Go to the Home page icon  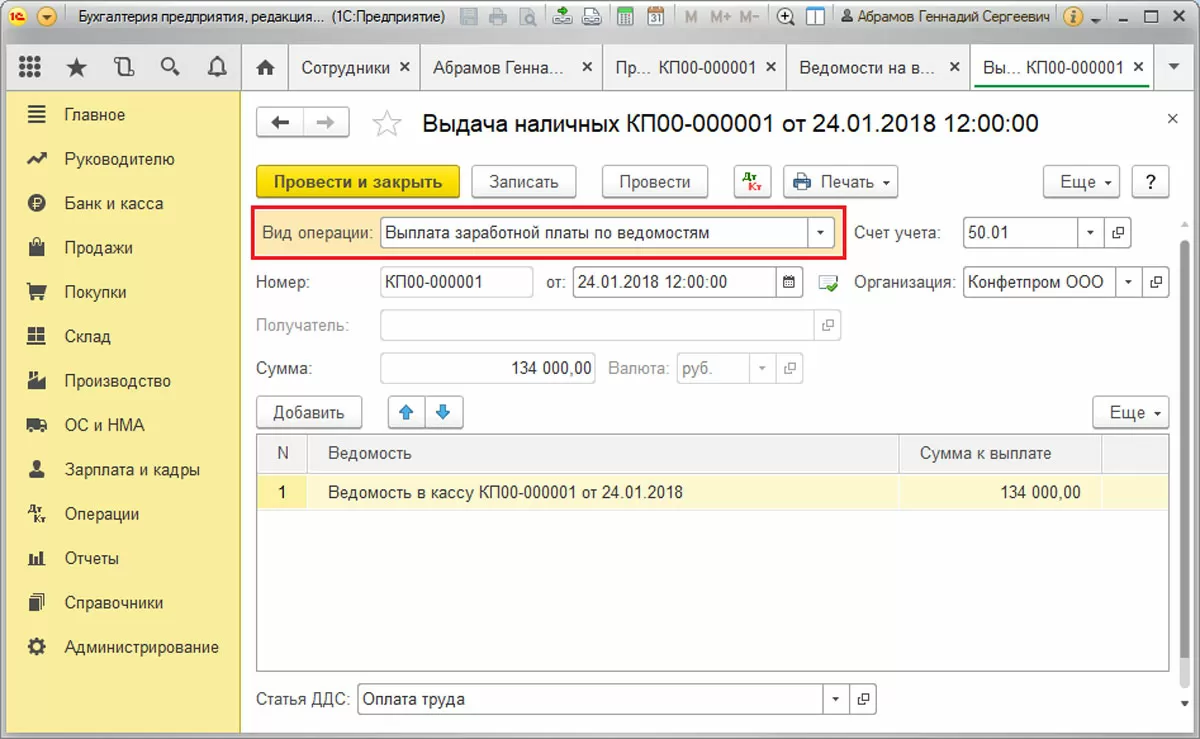point(265,67)
